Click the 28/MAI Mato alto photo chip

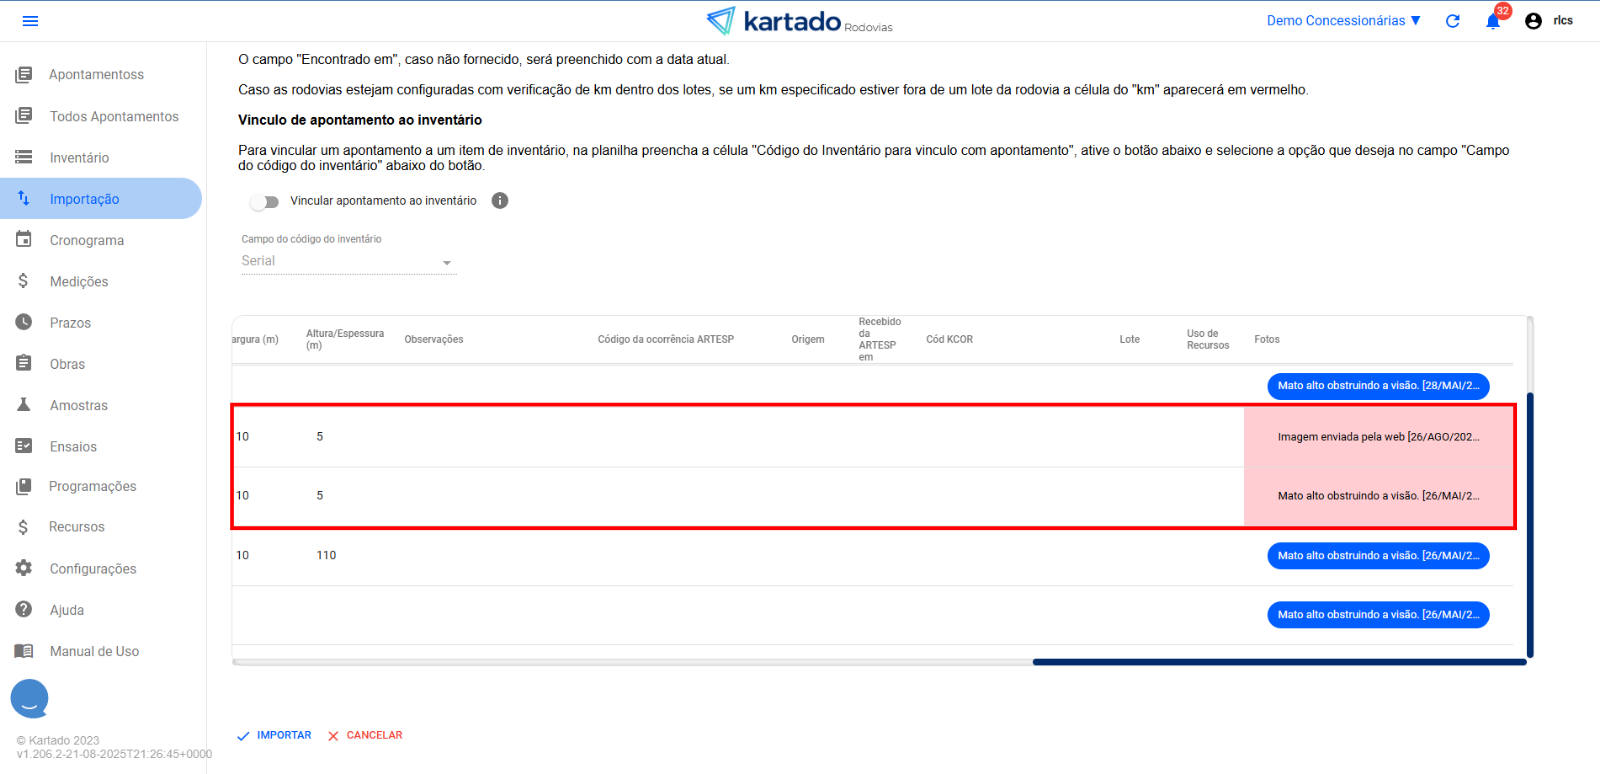[1378, 386]
